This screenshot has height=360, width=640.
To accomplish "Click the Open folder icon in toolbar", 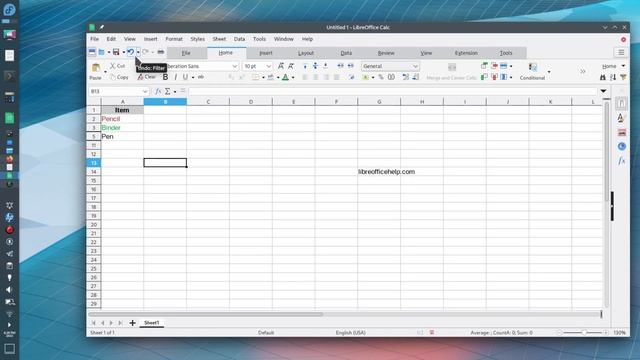I will pos(101,52).
